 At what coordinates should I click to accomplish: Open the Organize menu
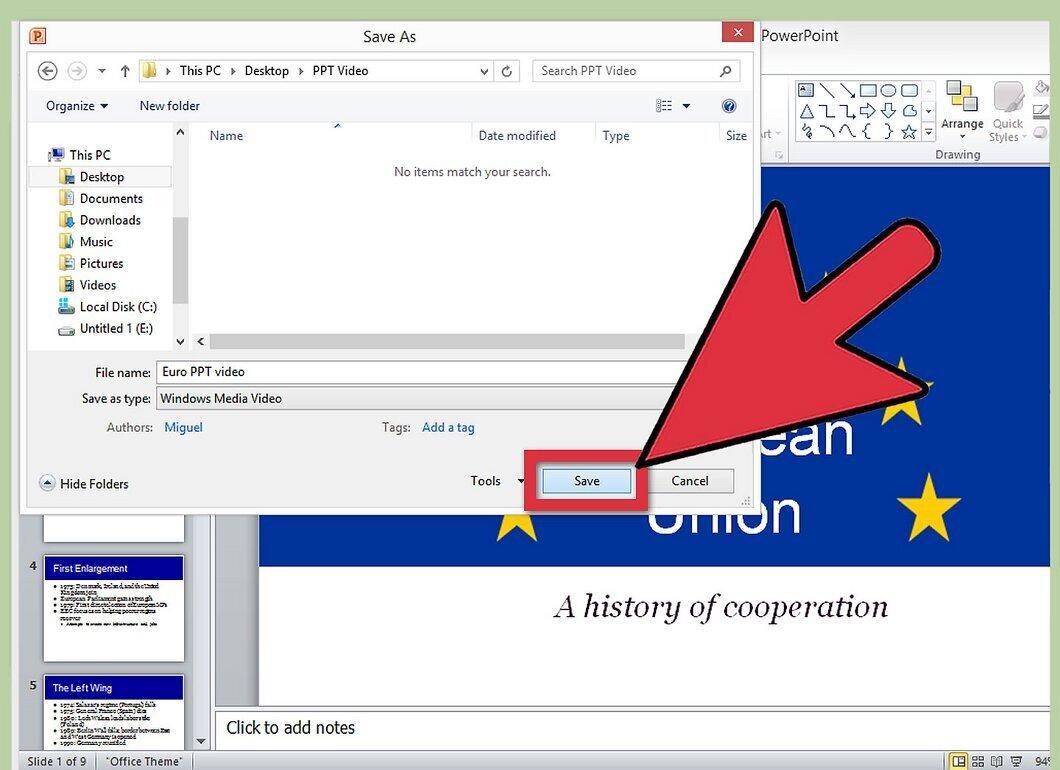tap(76, 105)
